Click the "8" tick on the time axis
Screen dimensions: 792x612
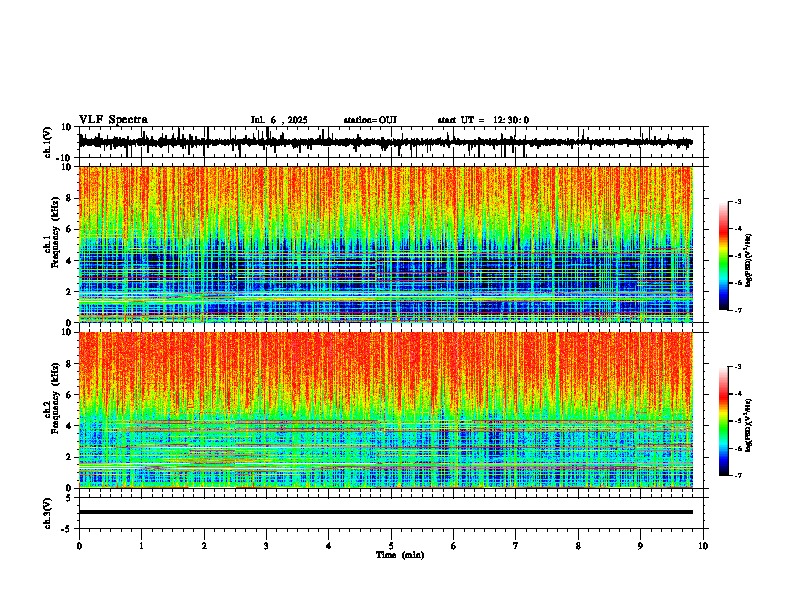(x=578, y=546)
